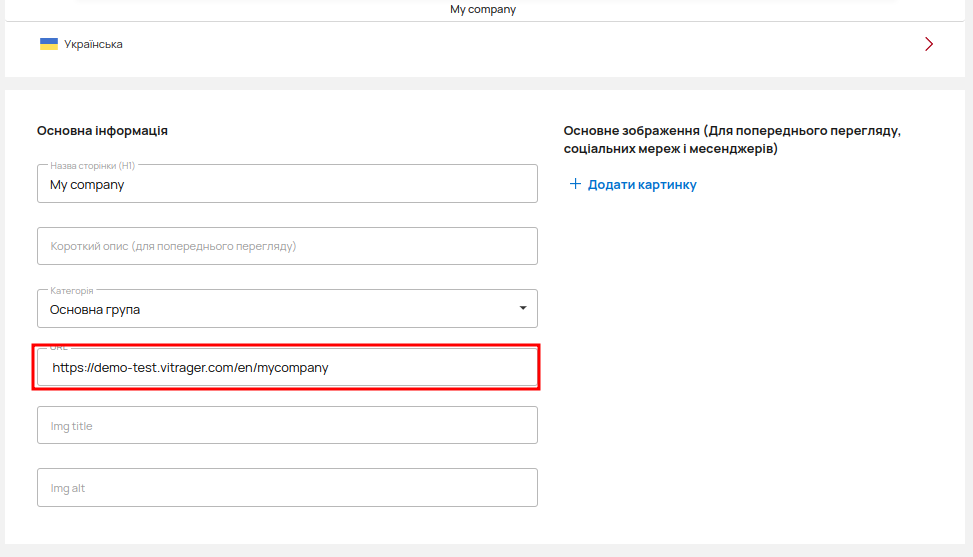
Task: Click the My company text in H1 field
Action: (87, 185)
